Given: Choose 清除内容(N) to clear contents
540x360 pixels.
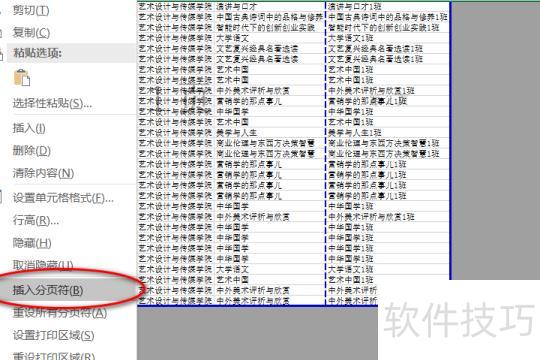Looking at the screenshot, I should click(43, 173).
